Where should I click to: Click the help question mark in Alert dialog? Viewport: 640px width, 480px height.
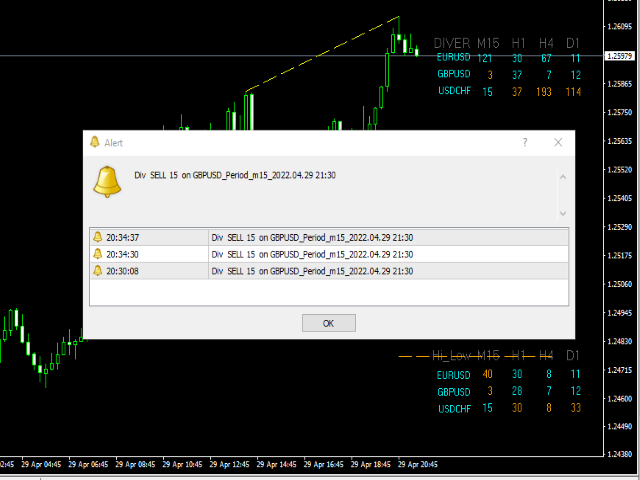(x=525, y=142)
